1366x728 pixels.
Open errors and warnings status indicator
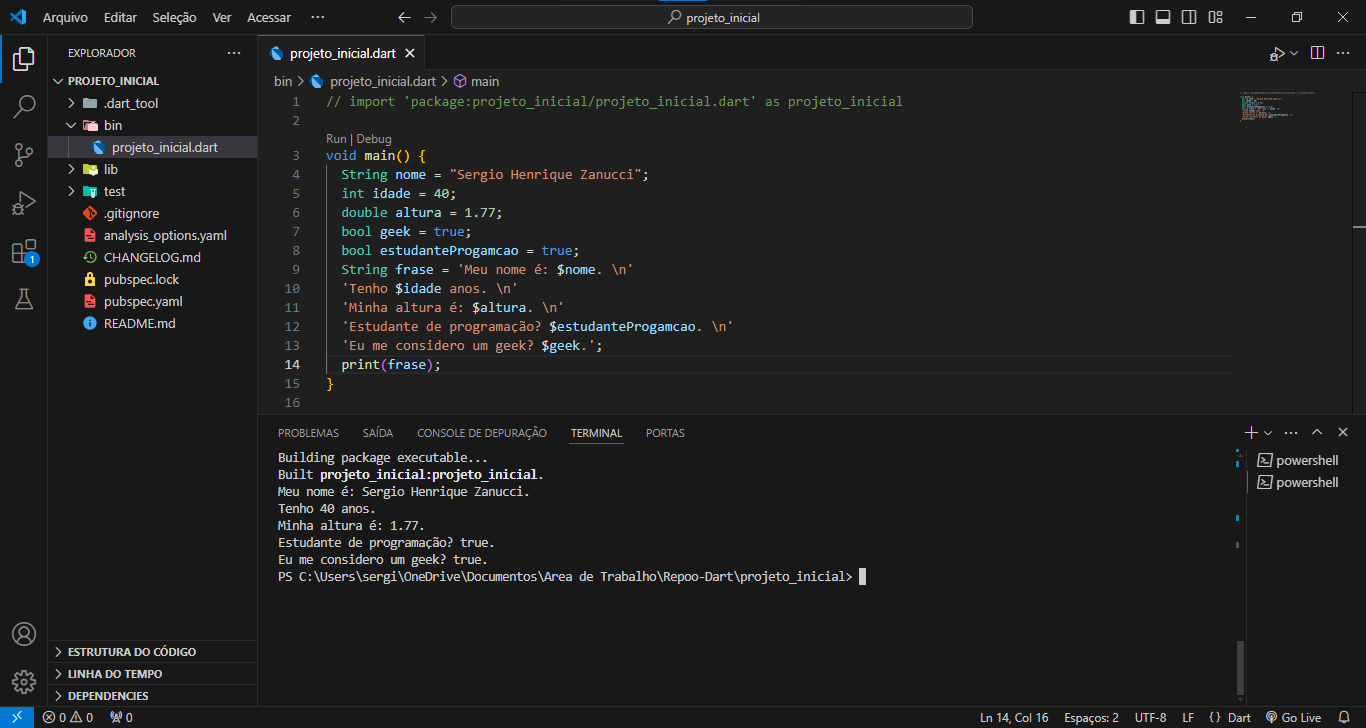68,717
